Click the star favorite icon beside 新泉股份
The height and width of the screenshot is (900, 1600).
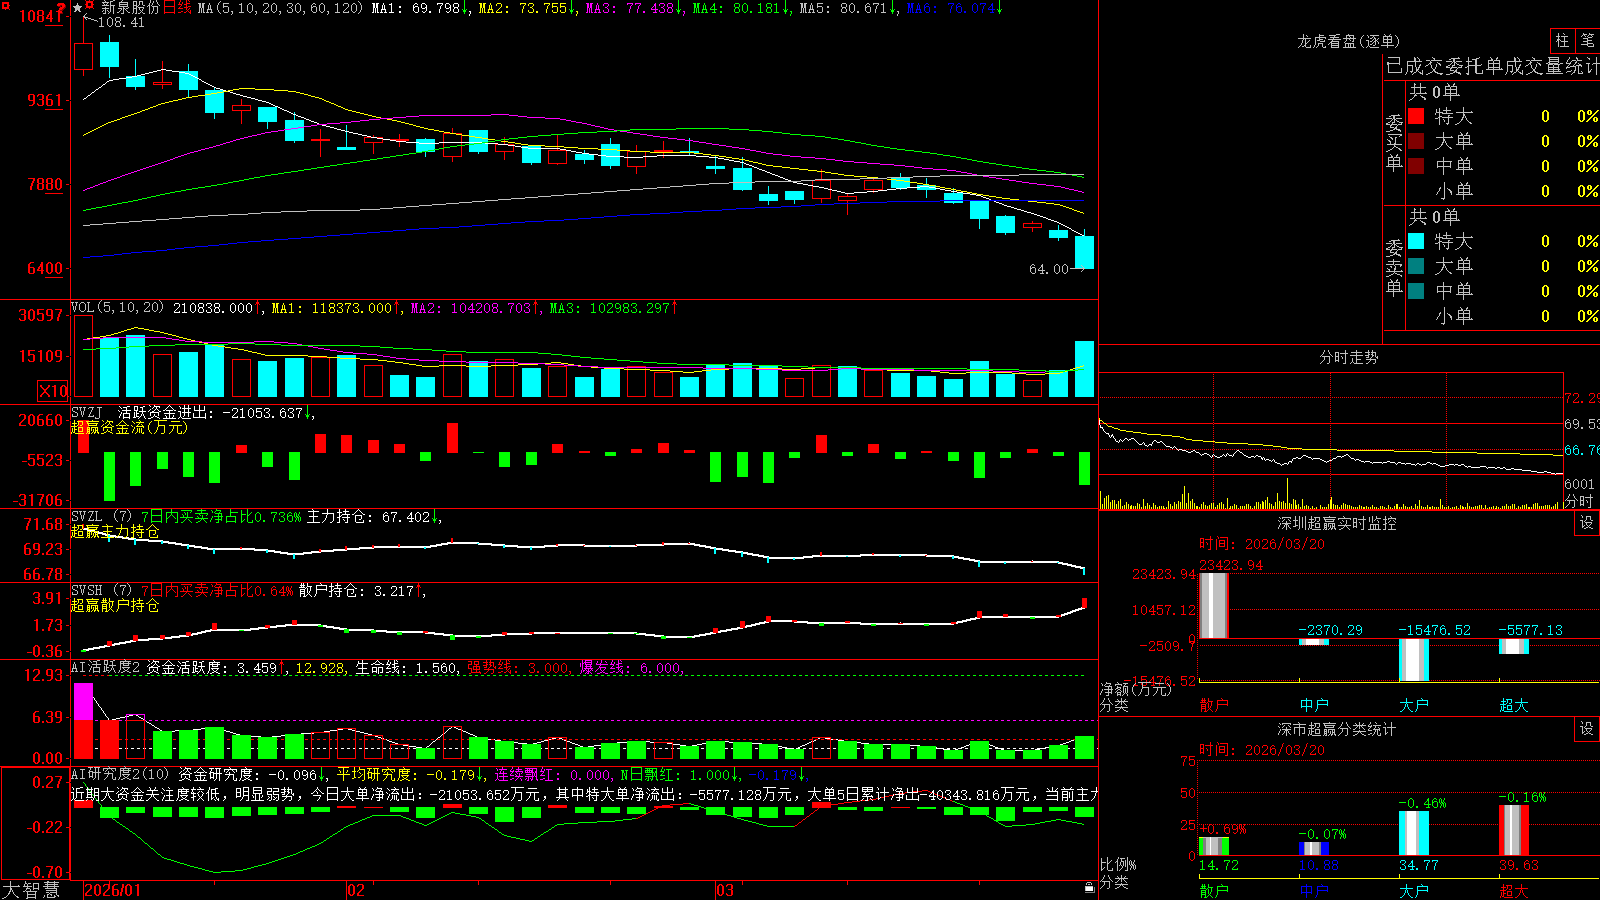78,8
